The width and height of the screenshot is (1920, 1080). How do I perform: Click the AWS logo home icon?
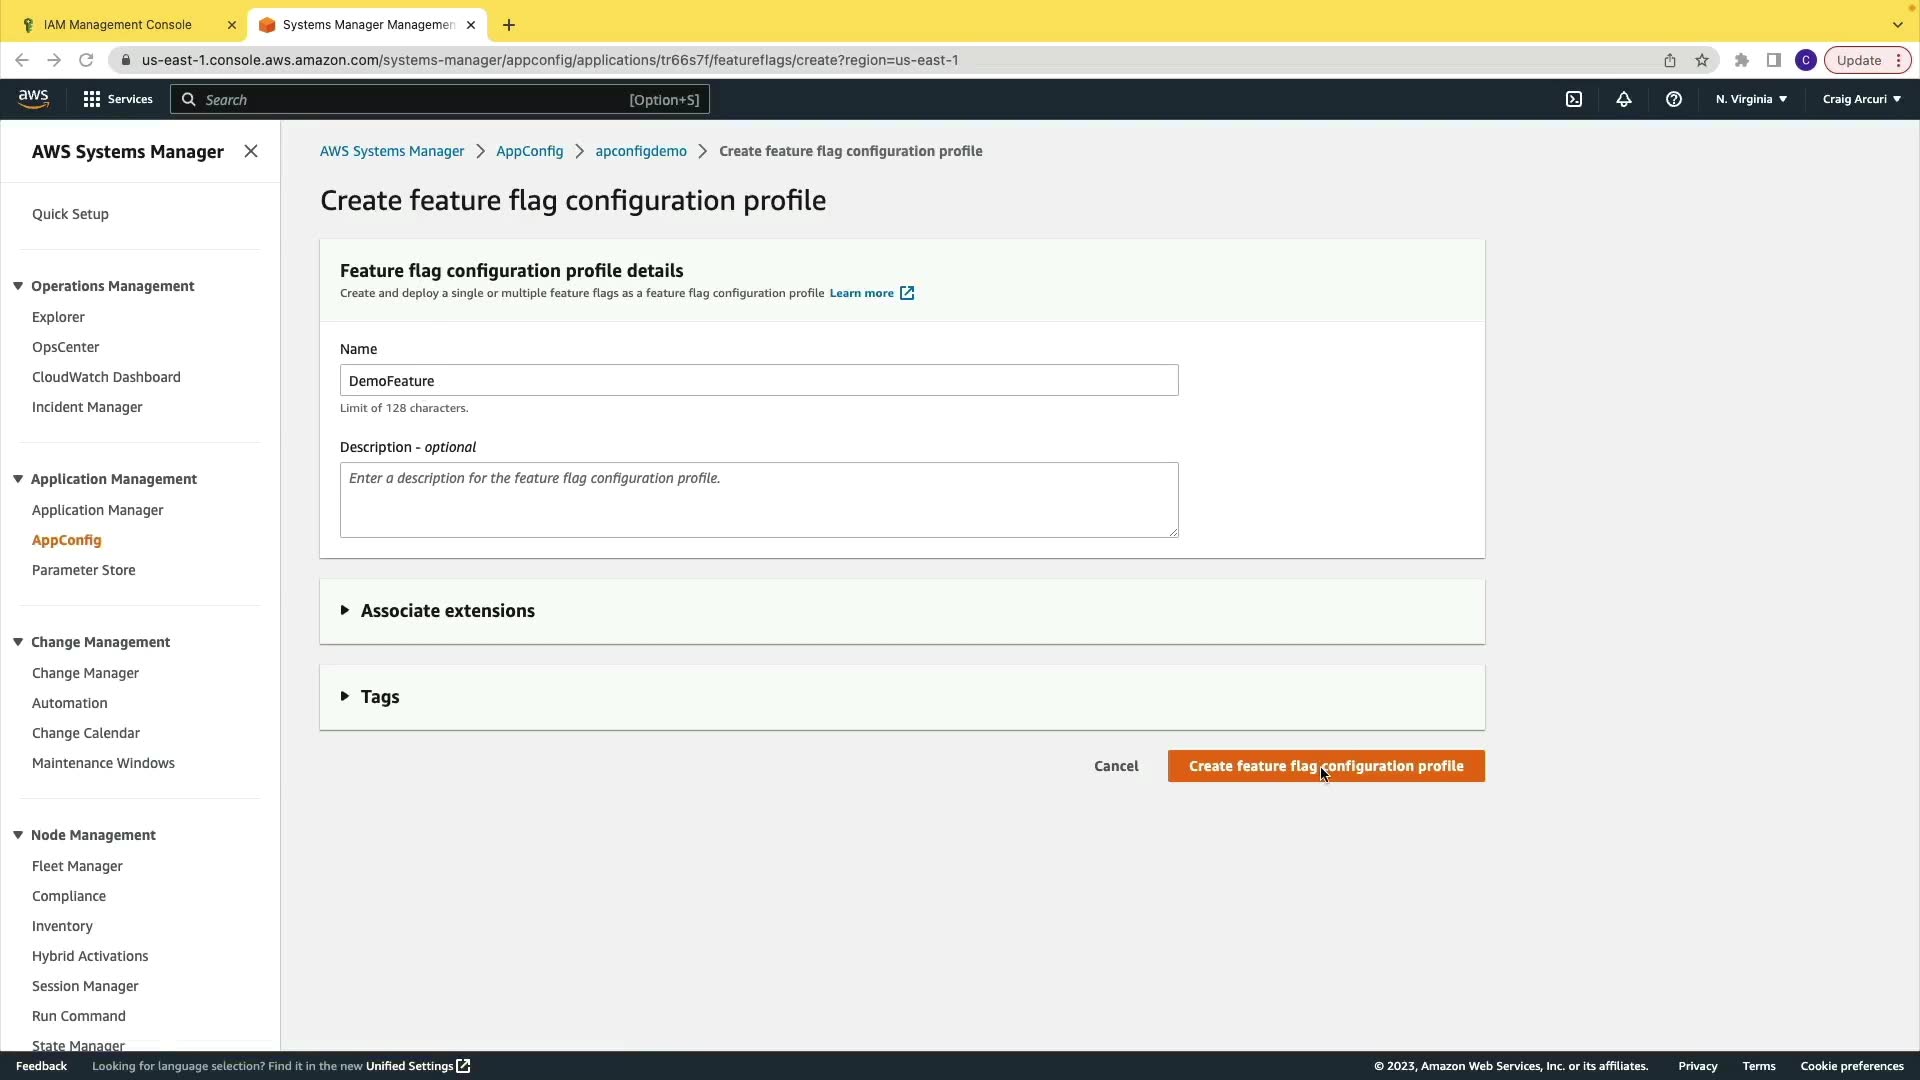tap(33, 98)
